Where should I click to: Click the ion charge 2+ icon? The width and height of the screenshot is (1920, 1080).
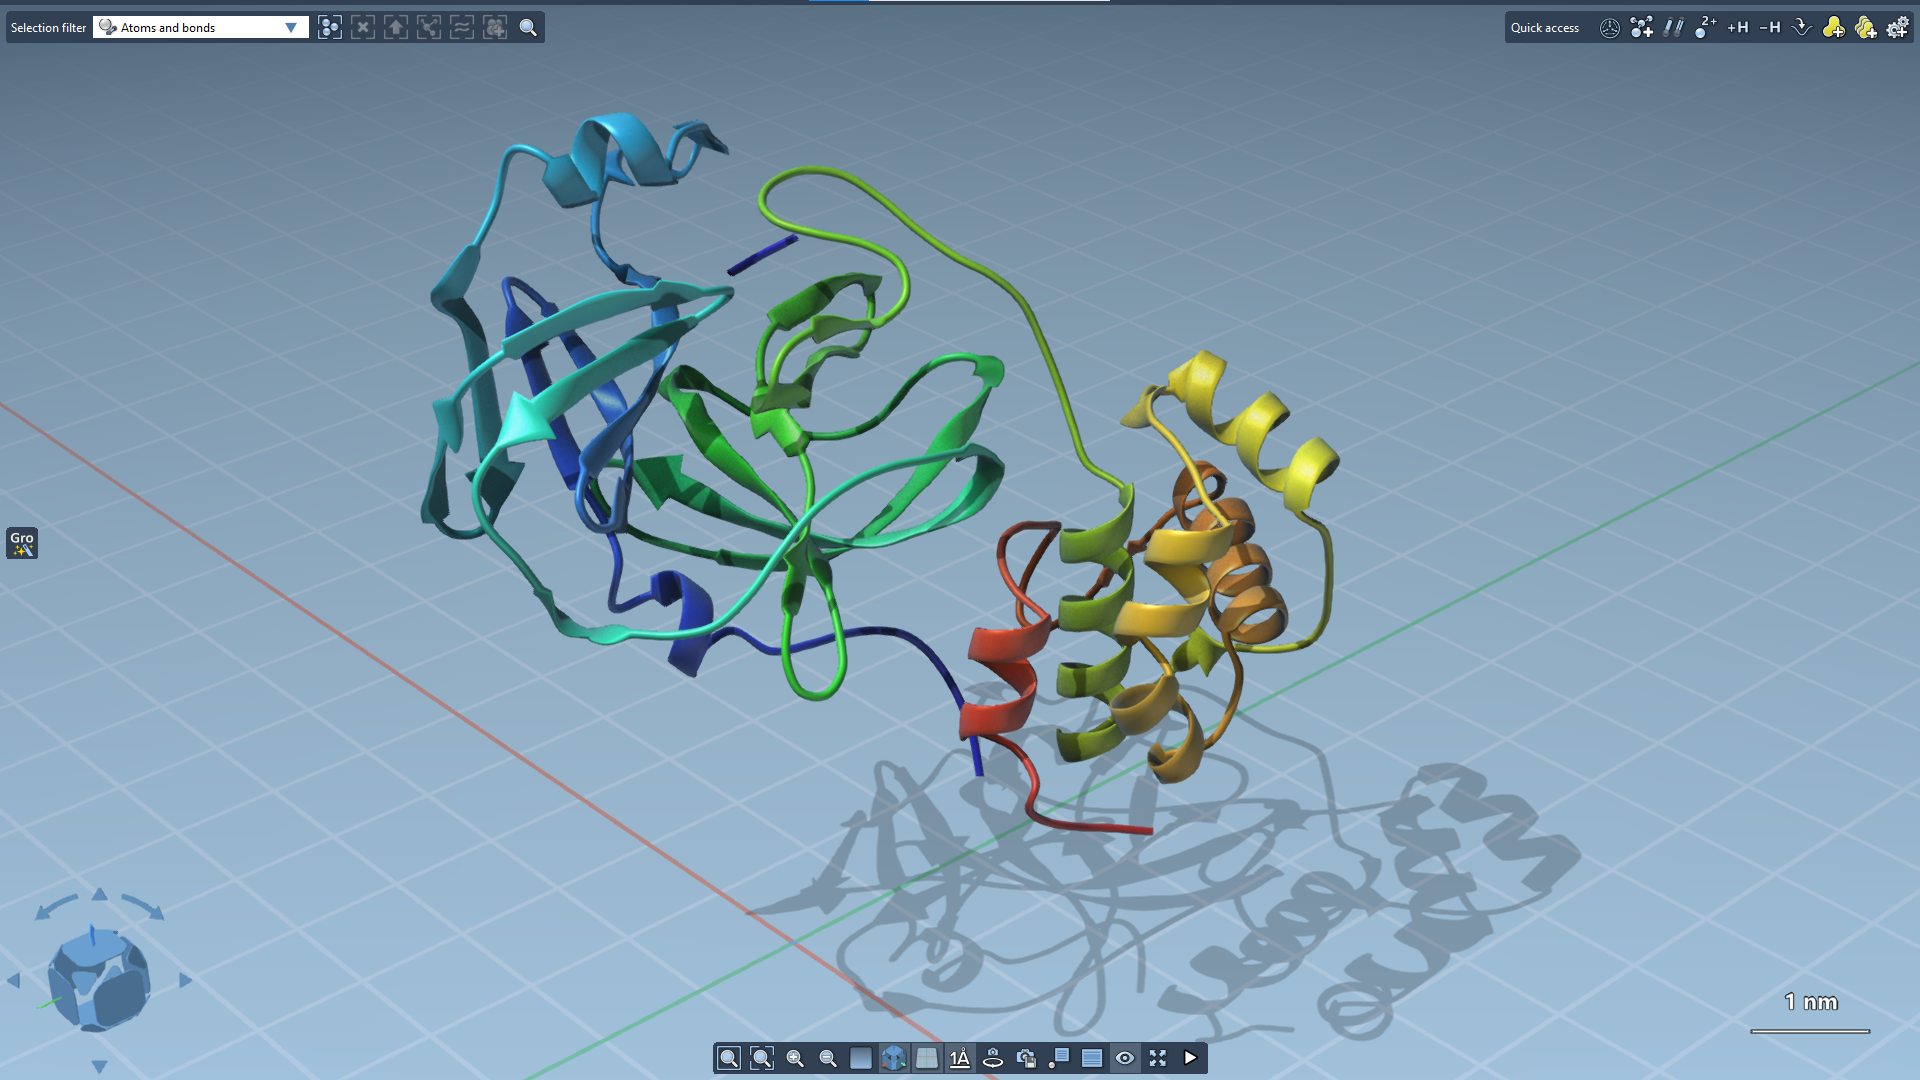click(1705, 27)
